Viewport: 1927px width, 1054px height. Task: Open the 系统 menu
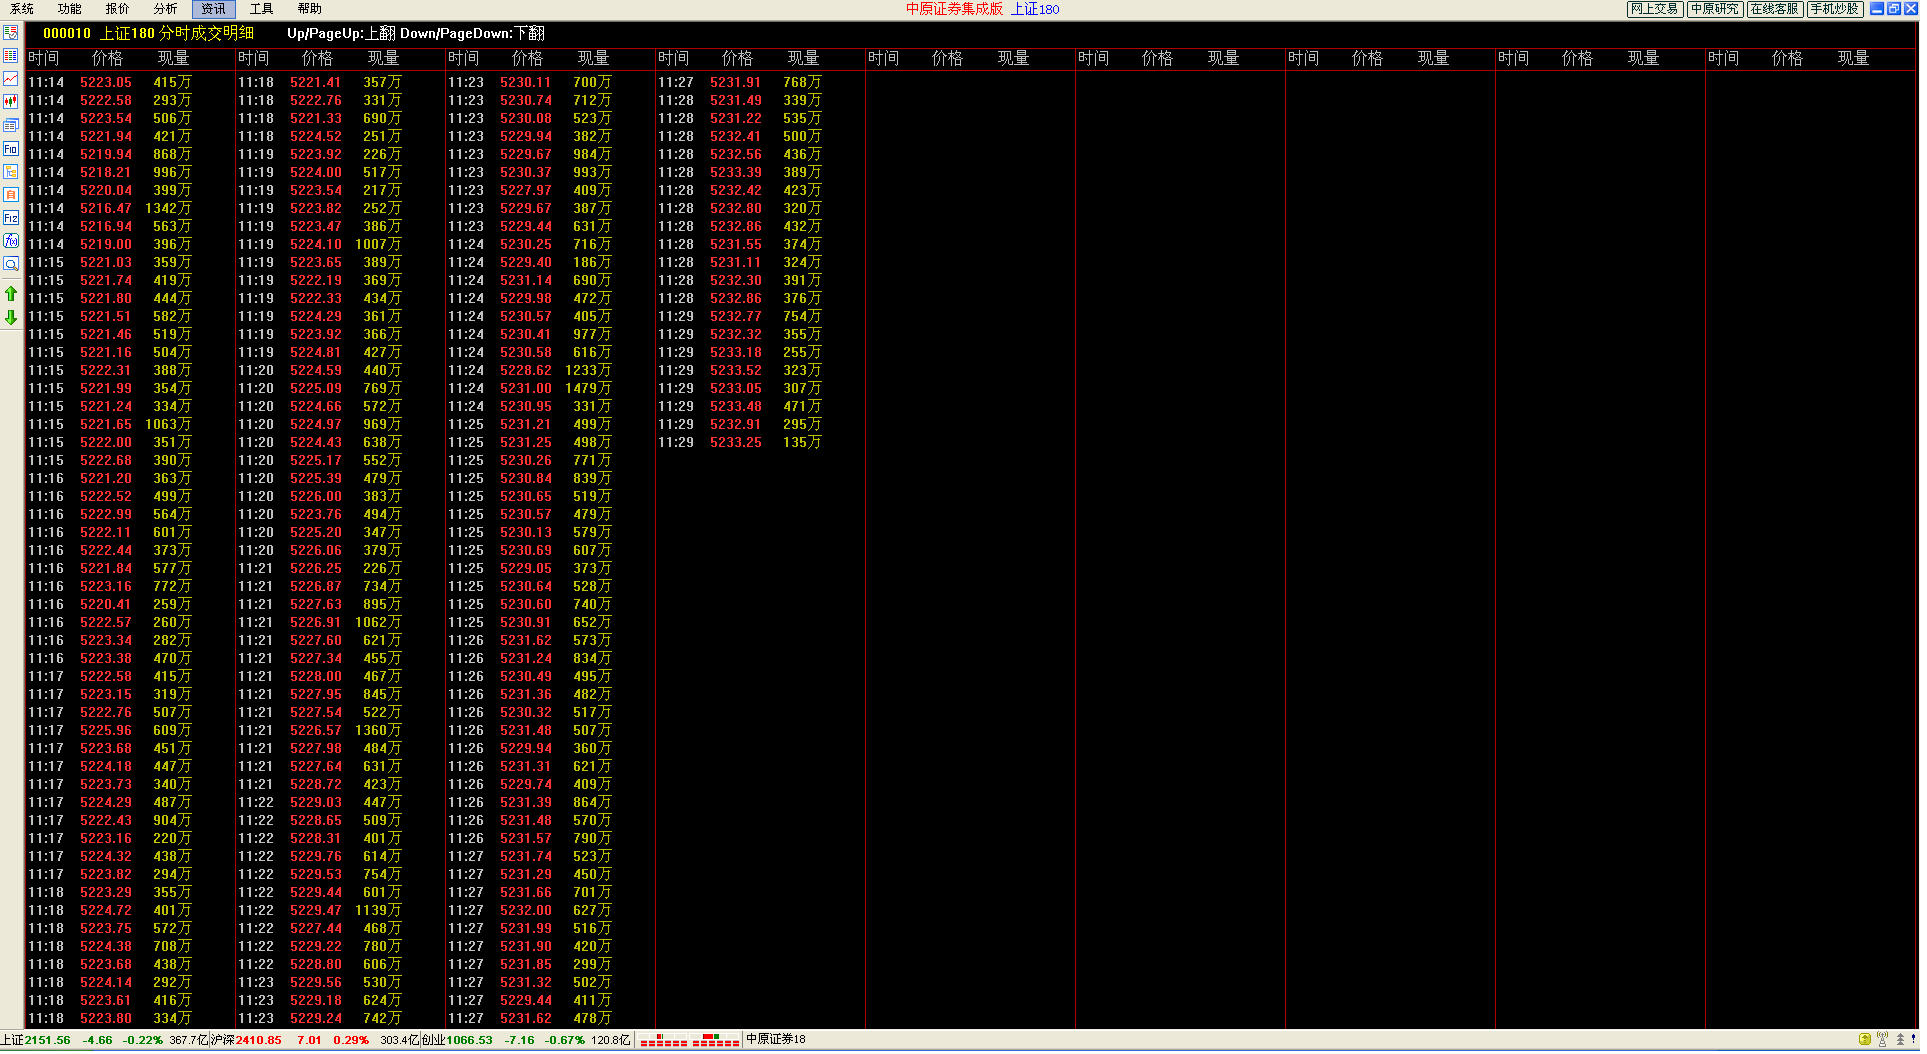pos(22,9)
